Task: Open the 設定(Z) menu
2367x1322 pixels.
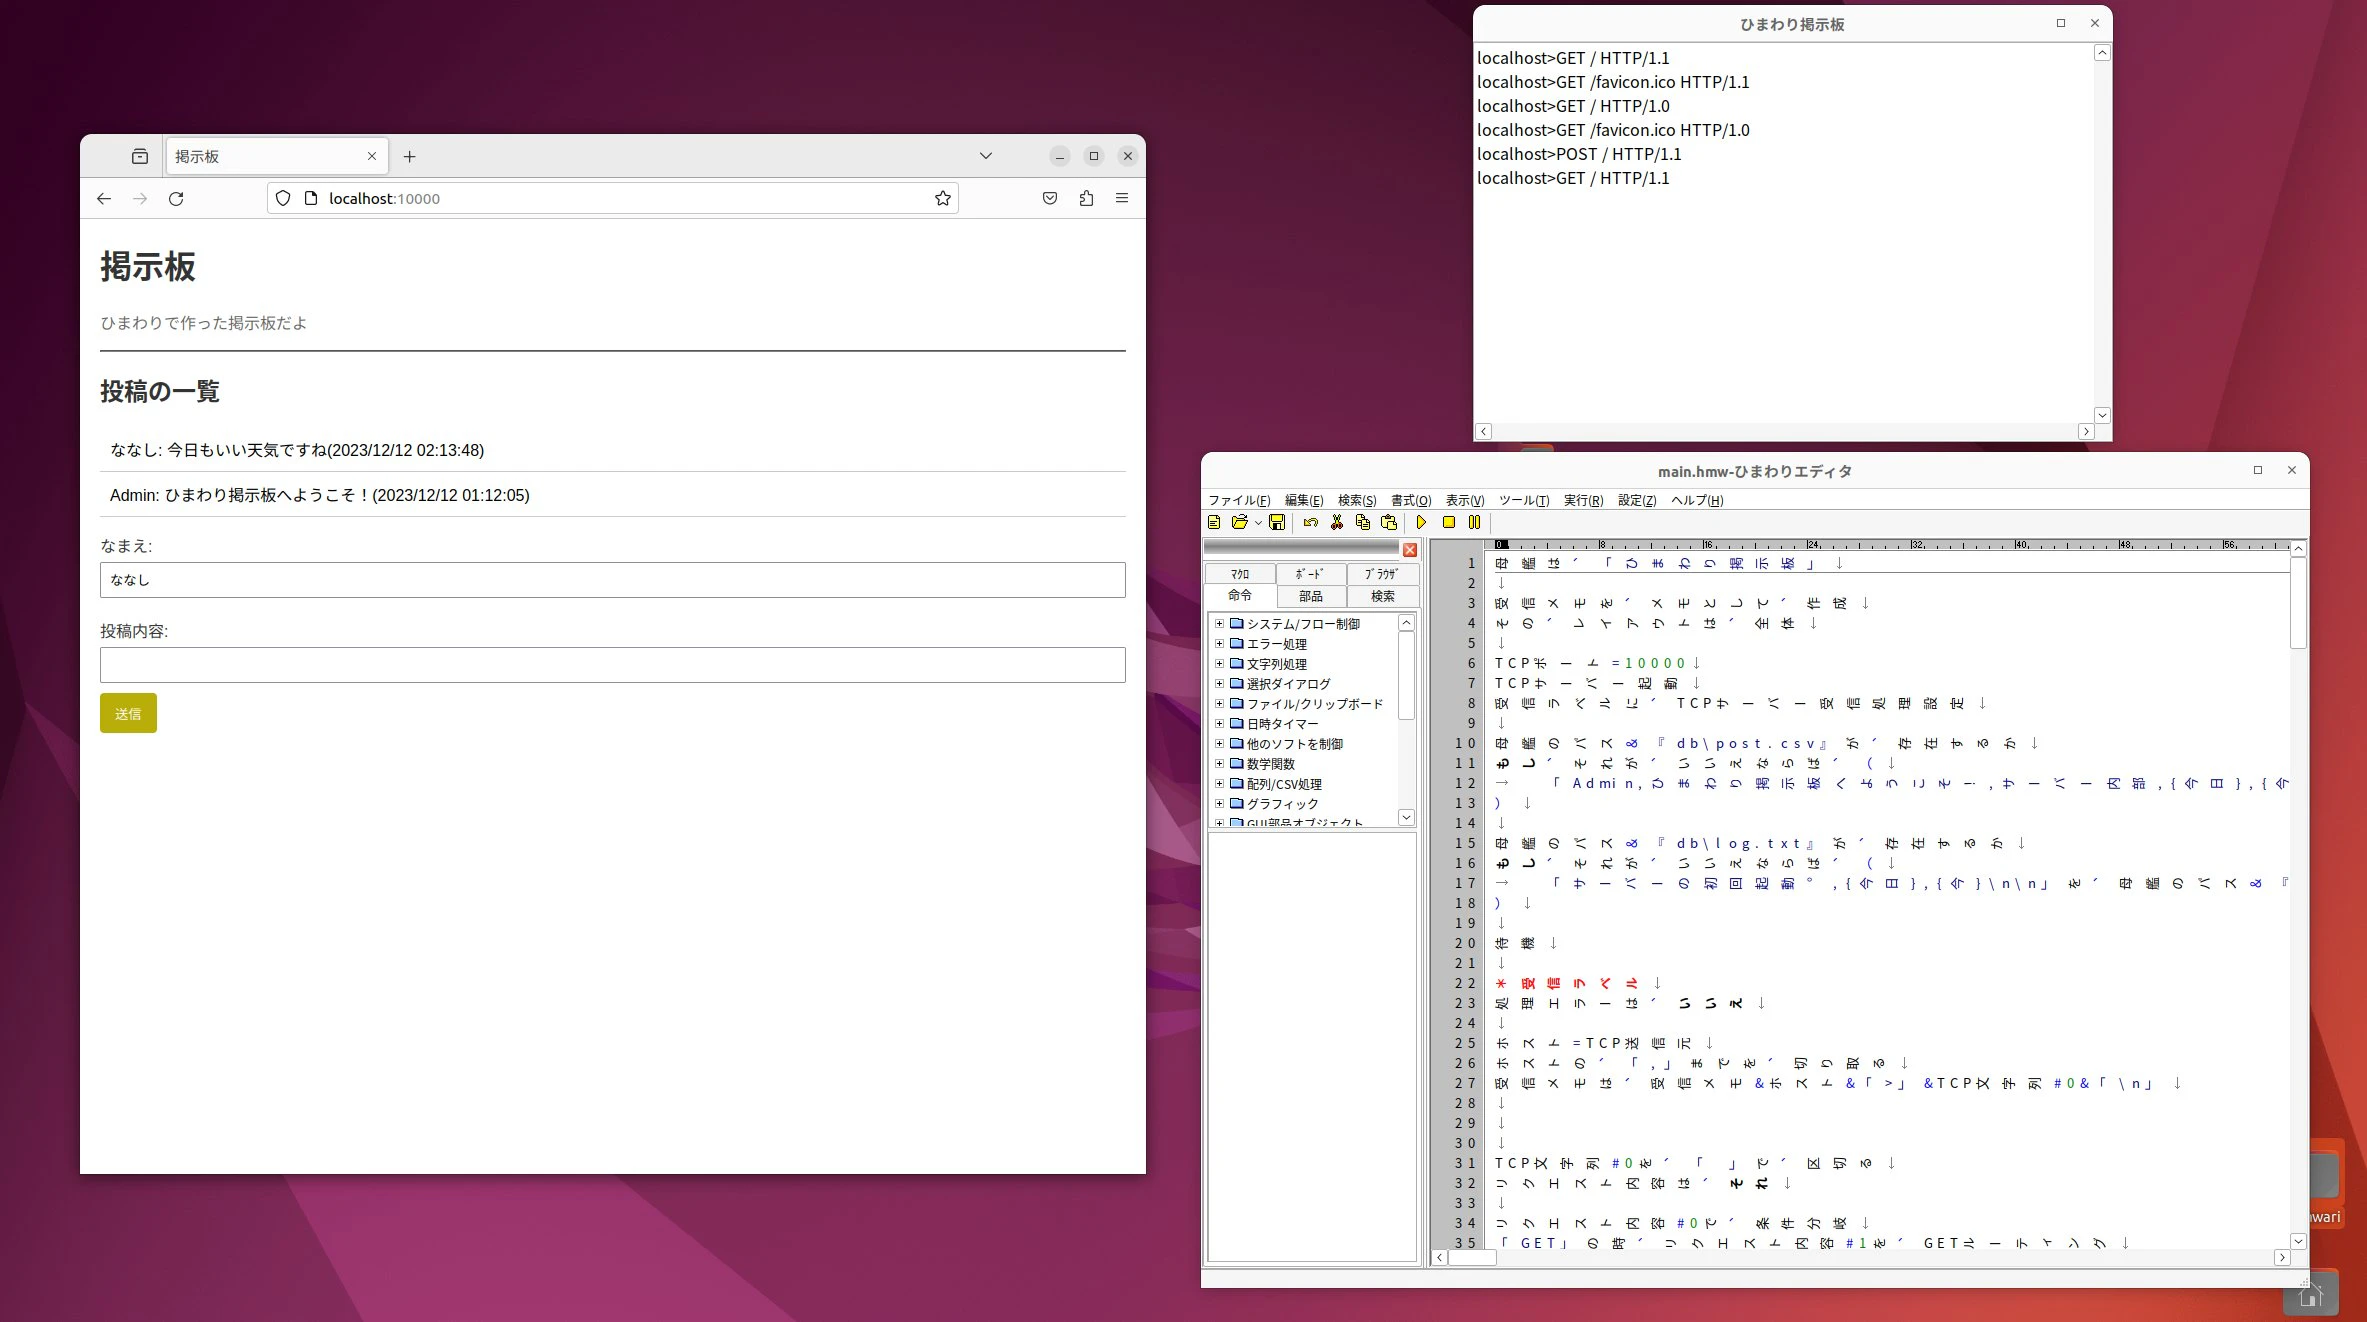Action: 1637,500
